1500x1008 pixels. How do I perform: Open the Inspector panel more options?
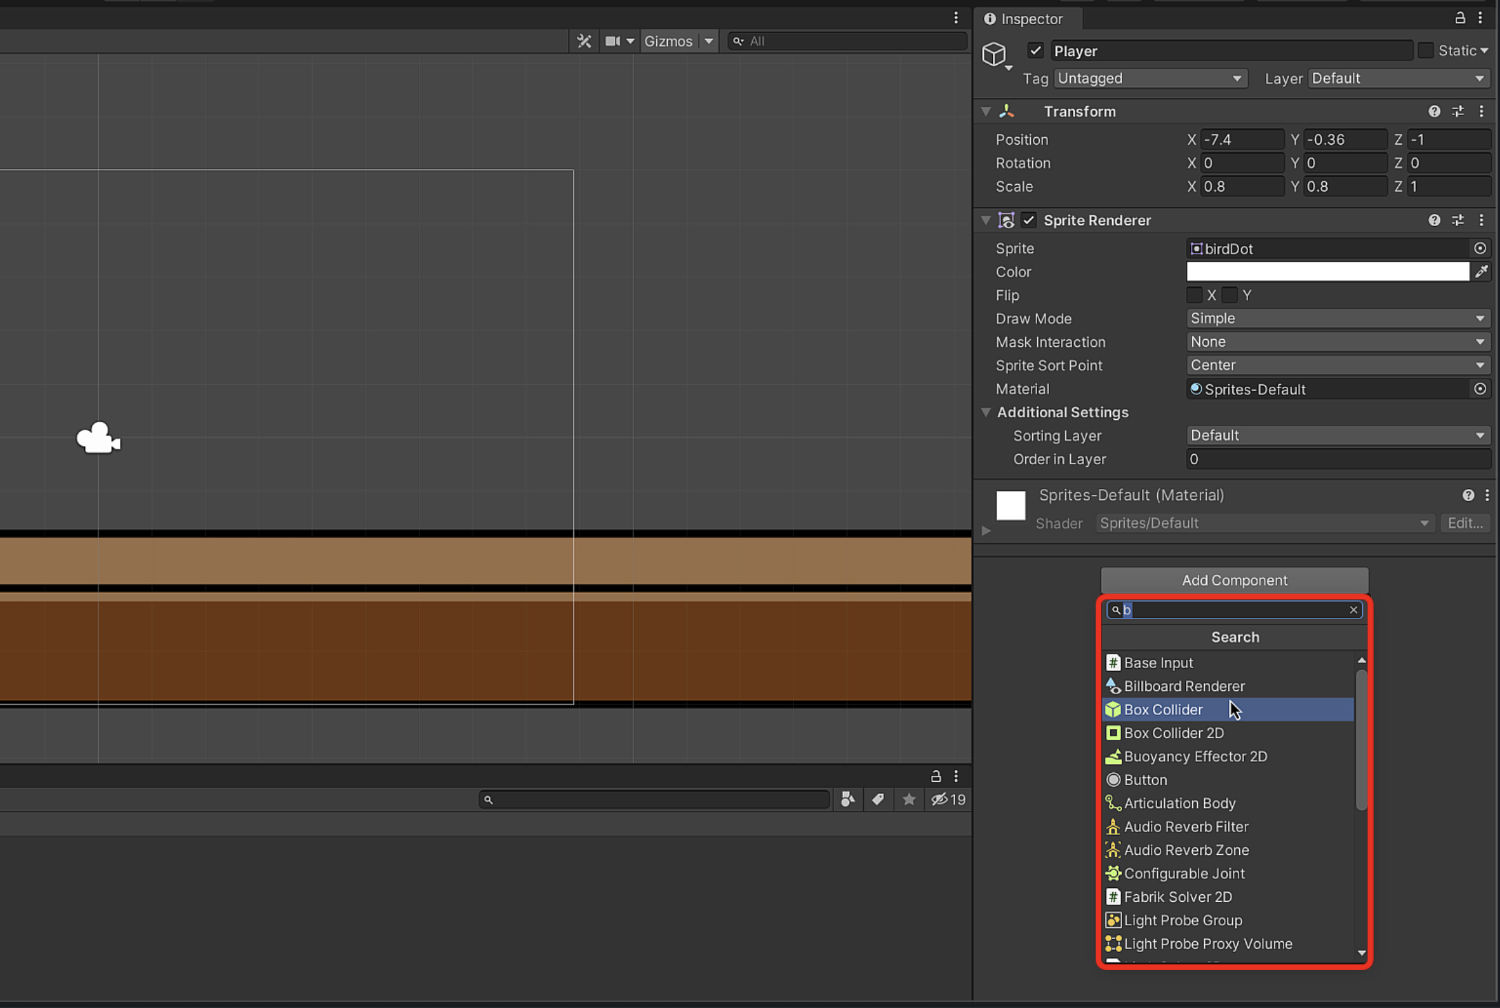click(1481, 18)
